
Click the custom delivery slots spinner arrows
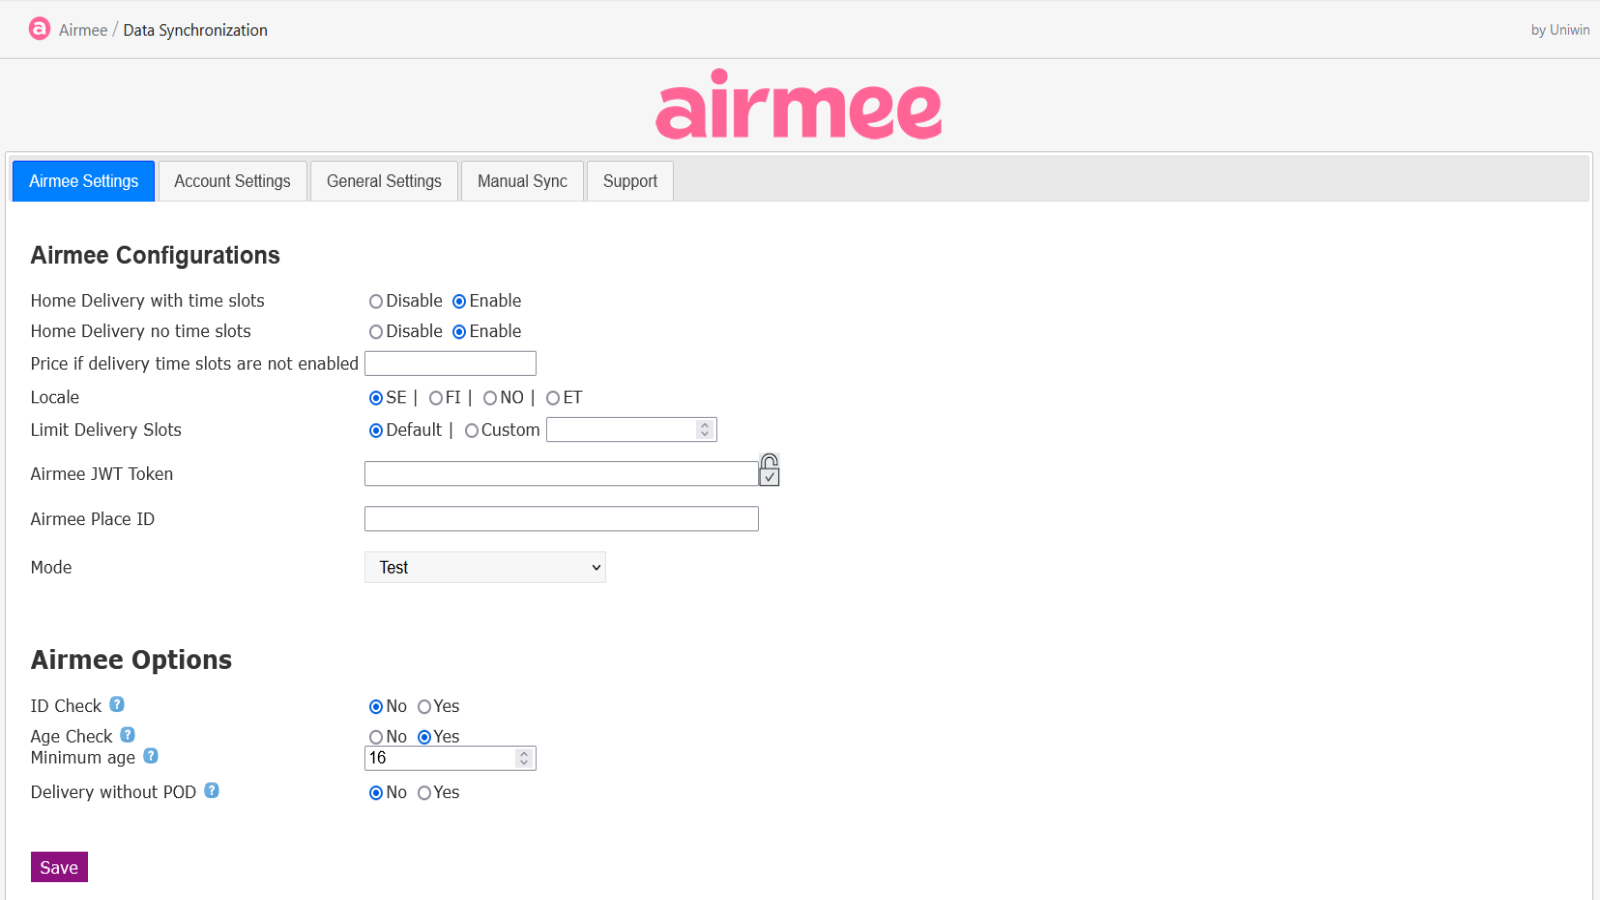coord(707,429)
